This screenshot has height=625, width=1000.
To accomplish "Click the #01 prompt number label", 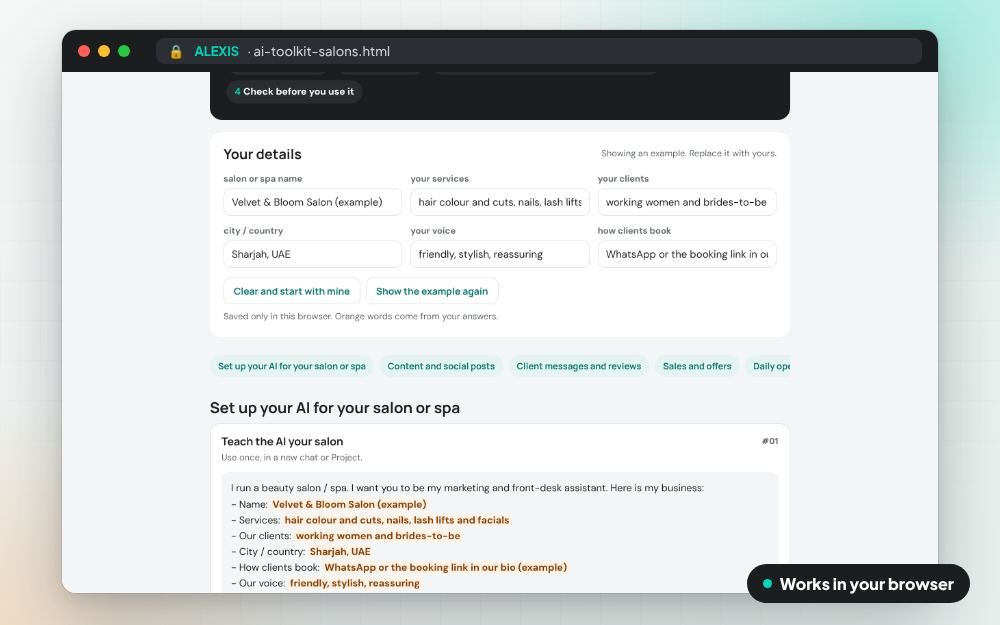I will 770,441.
